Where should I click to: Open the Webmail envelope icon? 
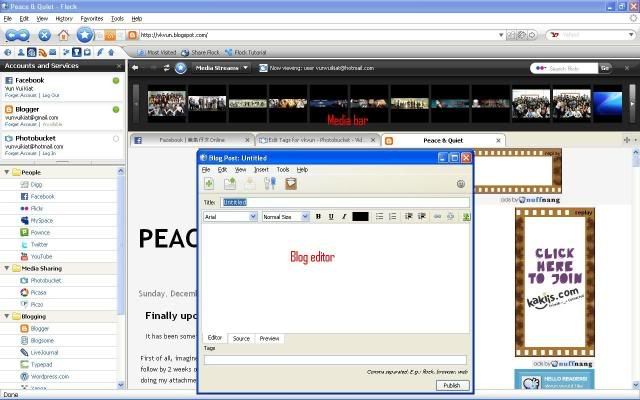53,52
